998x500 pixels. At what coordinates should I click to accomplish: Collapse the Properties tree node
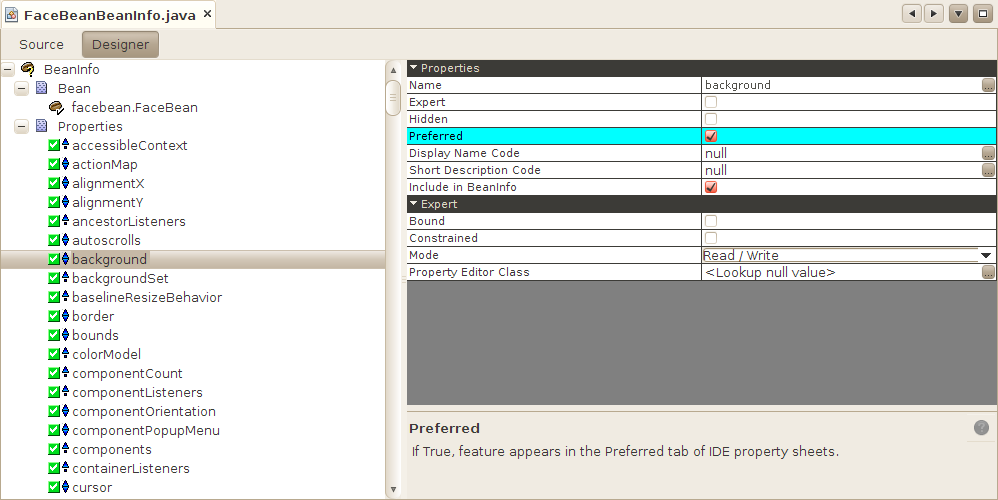pyautogui.click(x=21, y=127)
